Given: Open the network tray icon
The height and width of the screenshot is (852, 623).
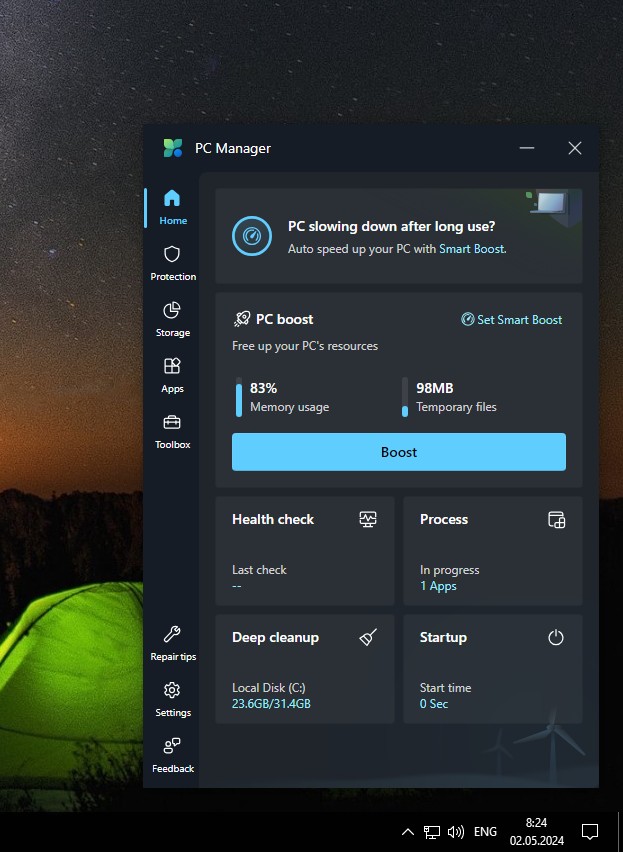Looking at the screenshot, I should point(432,831).
